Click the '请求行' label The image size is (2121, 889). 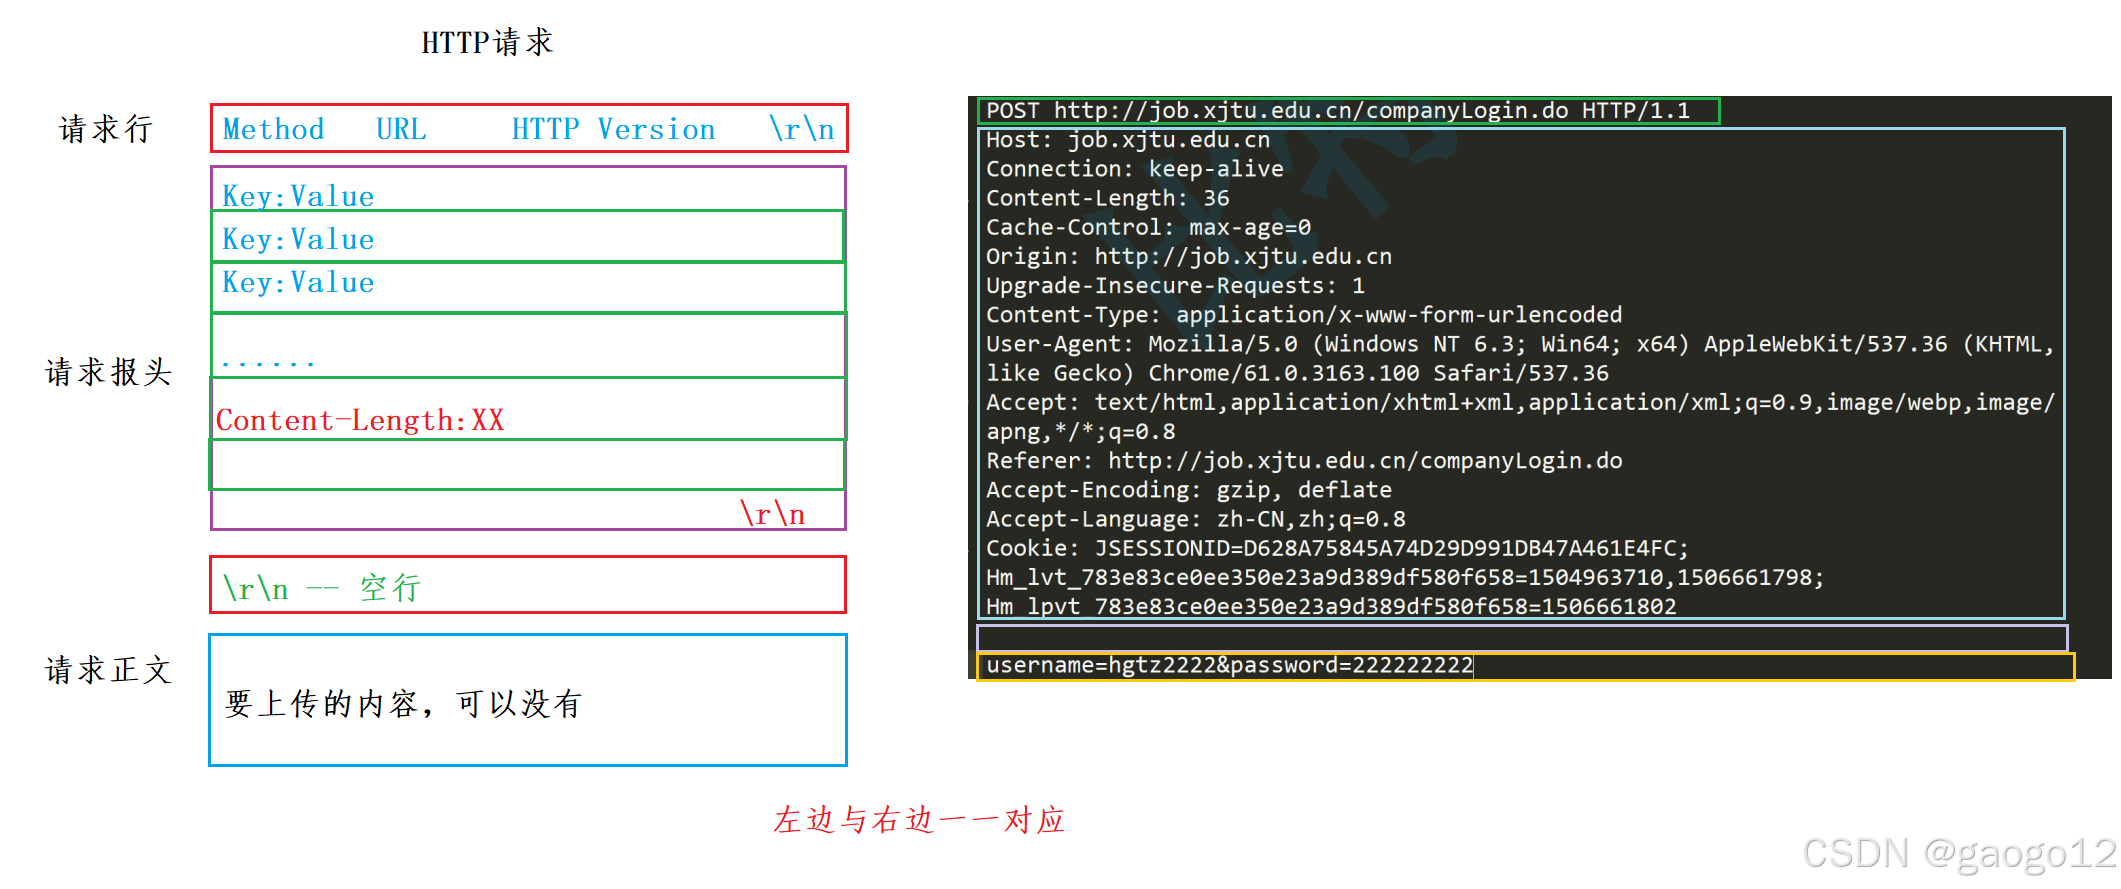coord(106,129)
